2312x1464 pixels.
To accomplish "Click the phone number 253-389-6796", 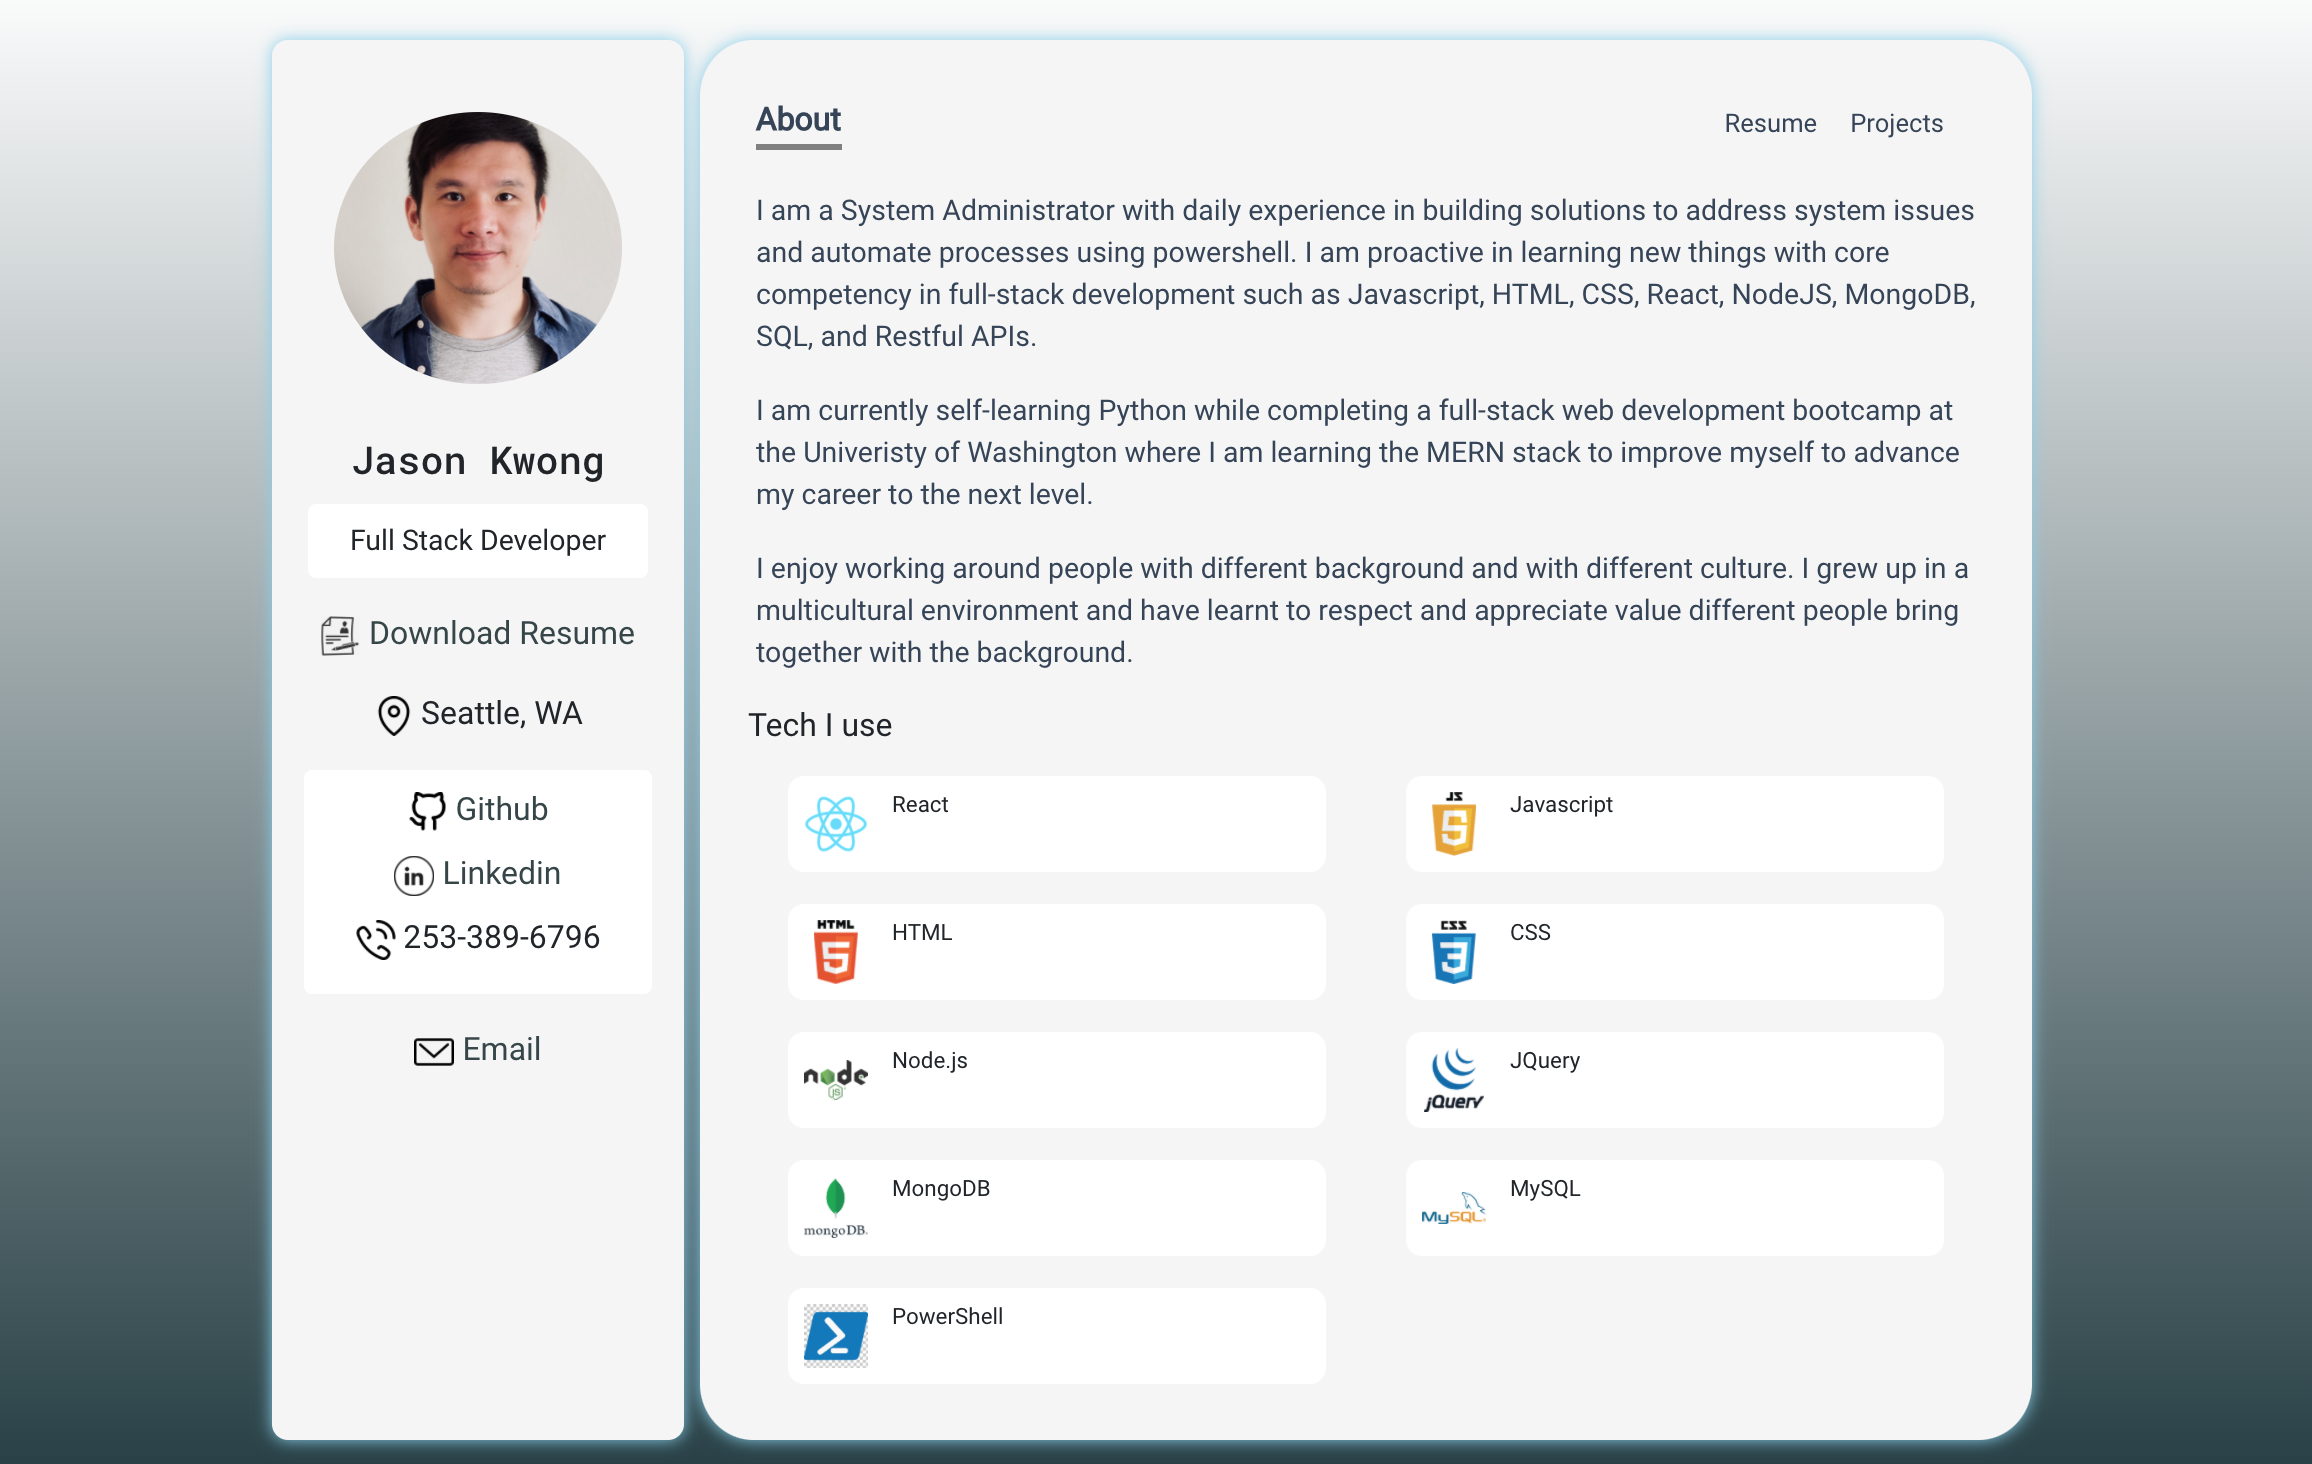I will (x=501, y=937).
